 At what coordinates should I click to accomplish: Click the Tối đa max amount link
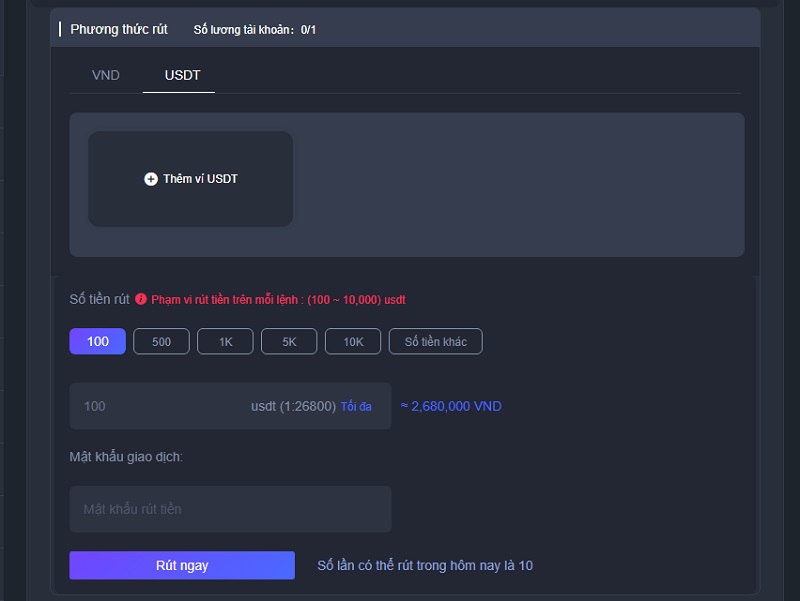pos(355,406)
